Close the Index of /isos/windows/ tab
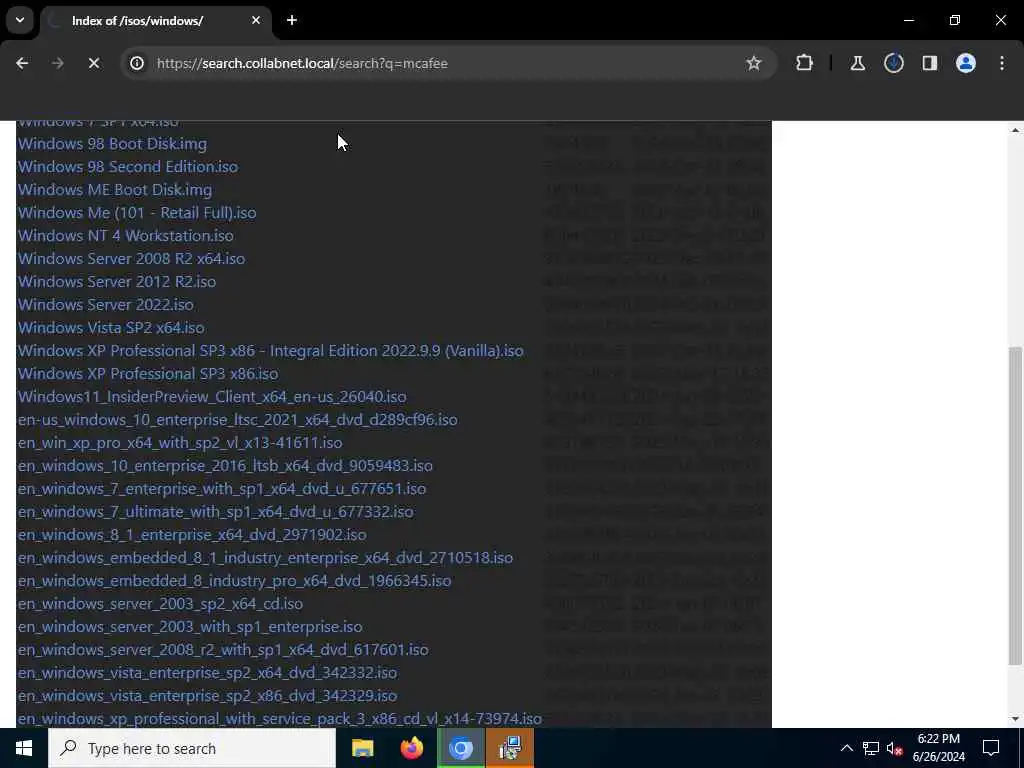The image size is (1024, 768). click(256, 20)
